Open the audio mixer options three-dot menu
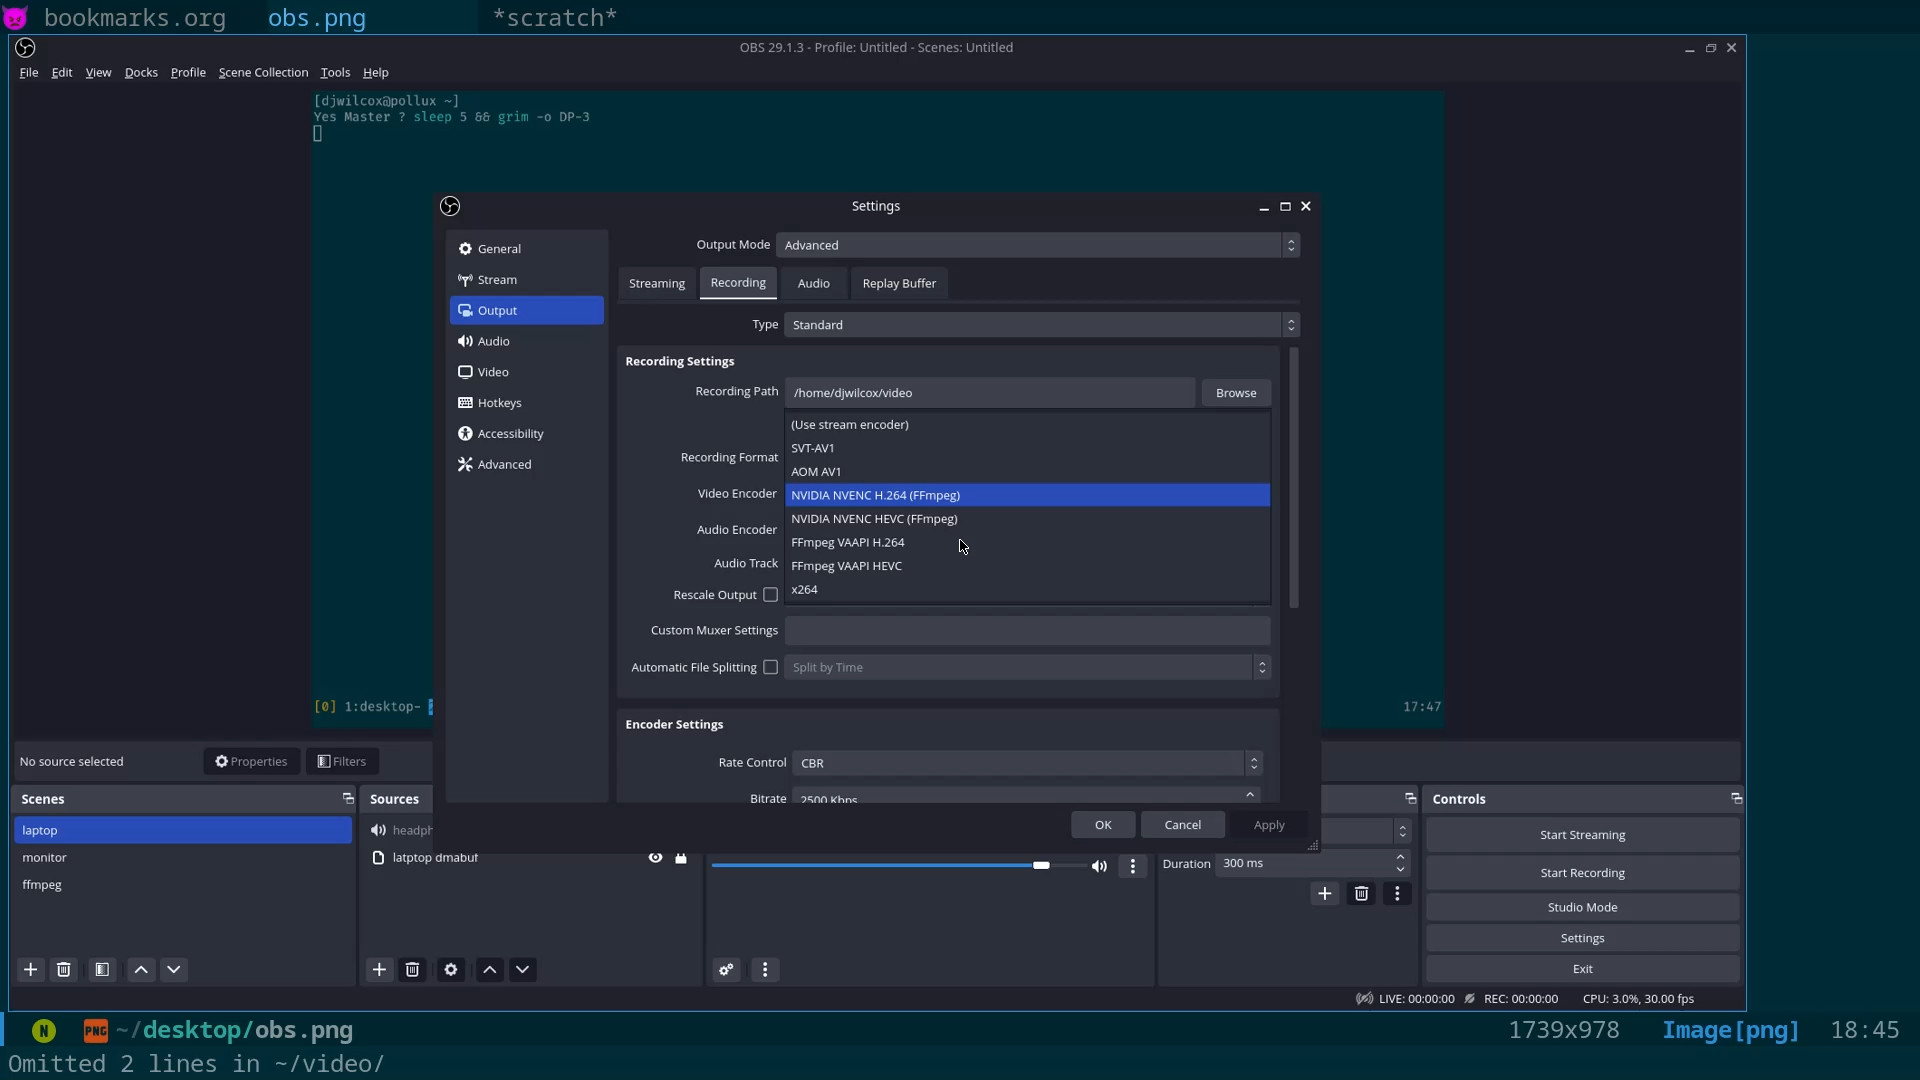Screen dimensions: 1920x1080 click(764, 969)
